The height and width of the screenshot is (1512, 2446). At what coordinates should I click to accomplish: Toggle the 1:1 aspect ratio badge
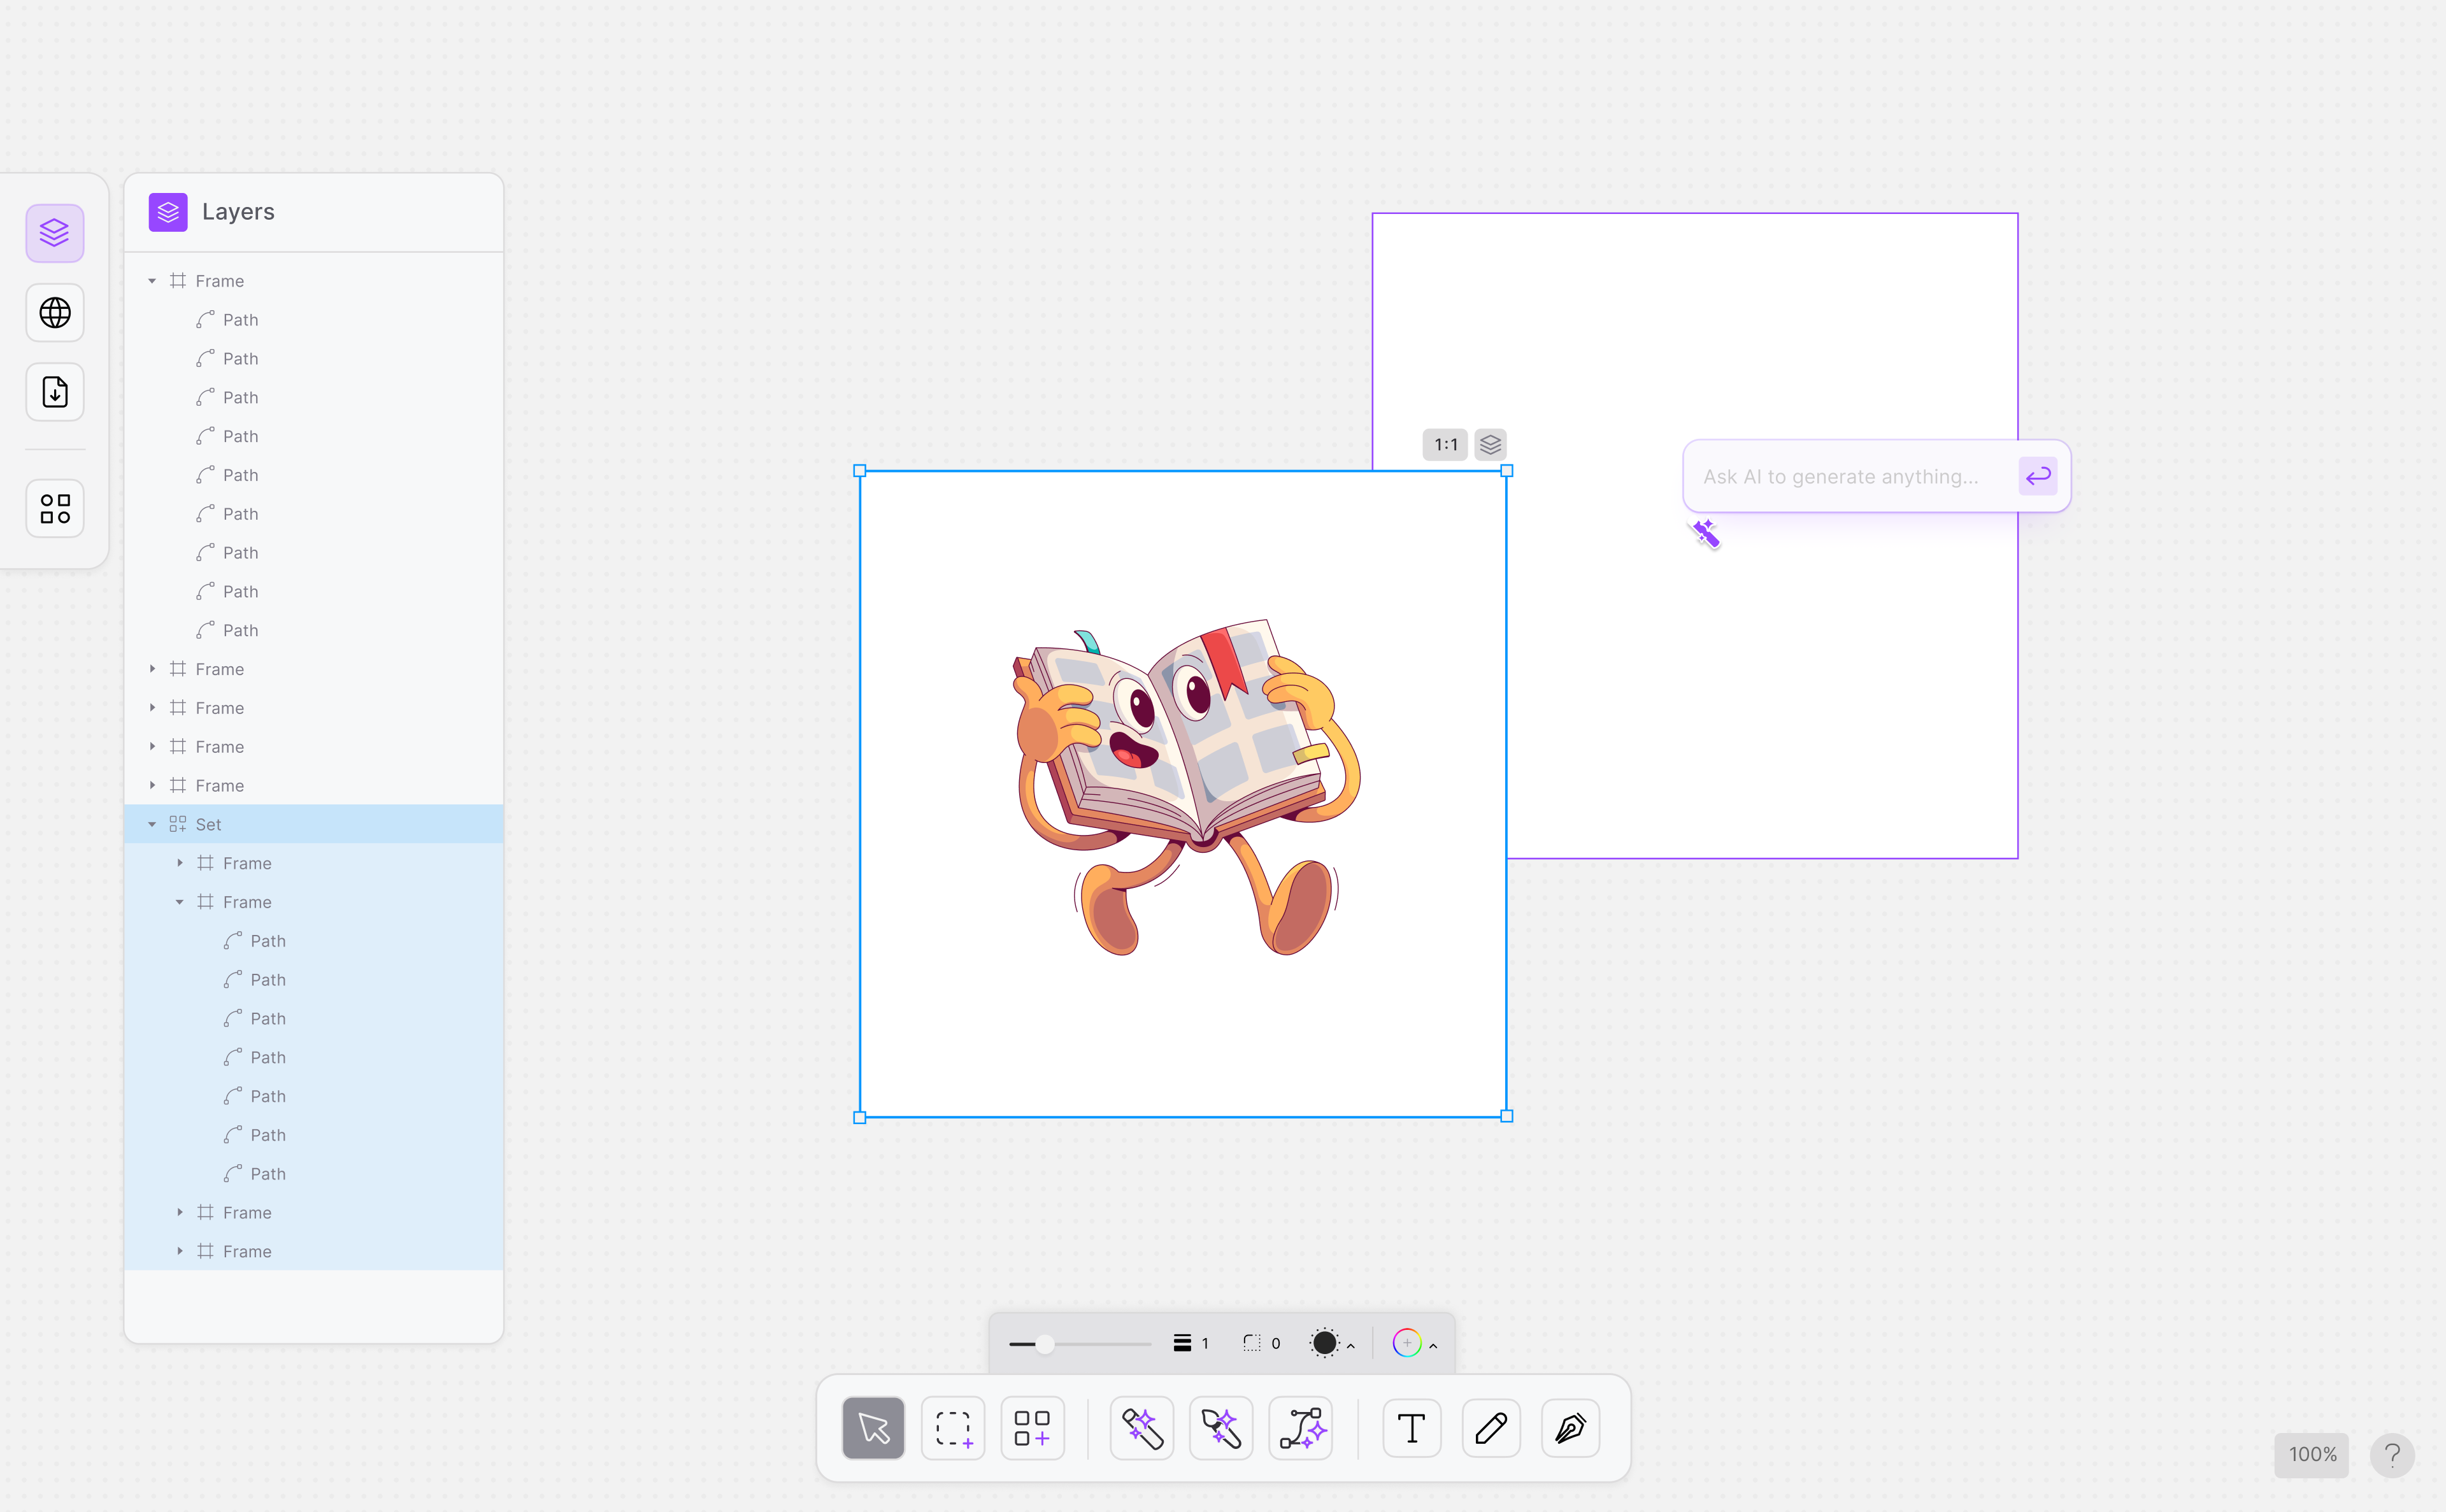pos(1445,444)
